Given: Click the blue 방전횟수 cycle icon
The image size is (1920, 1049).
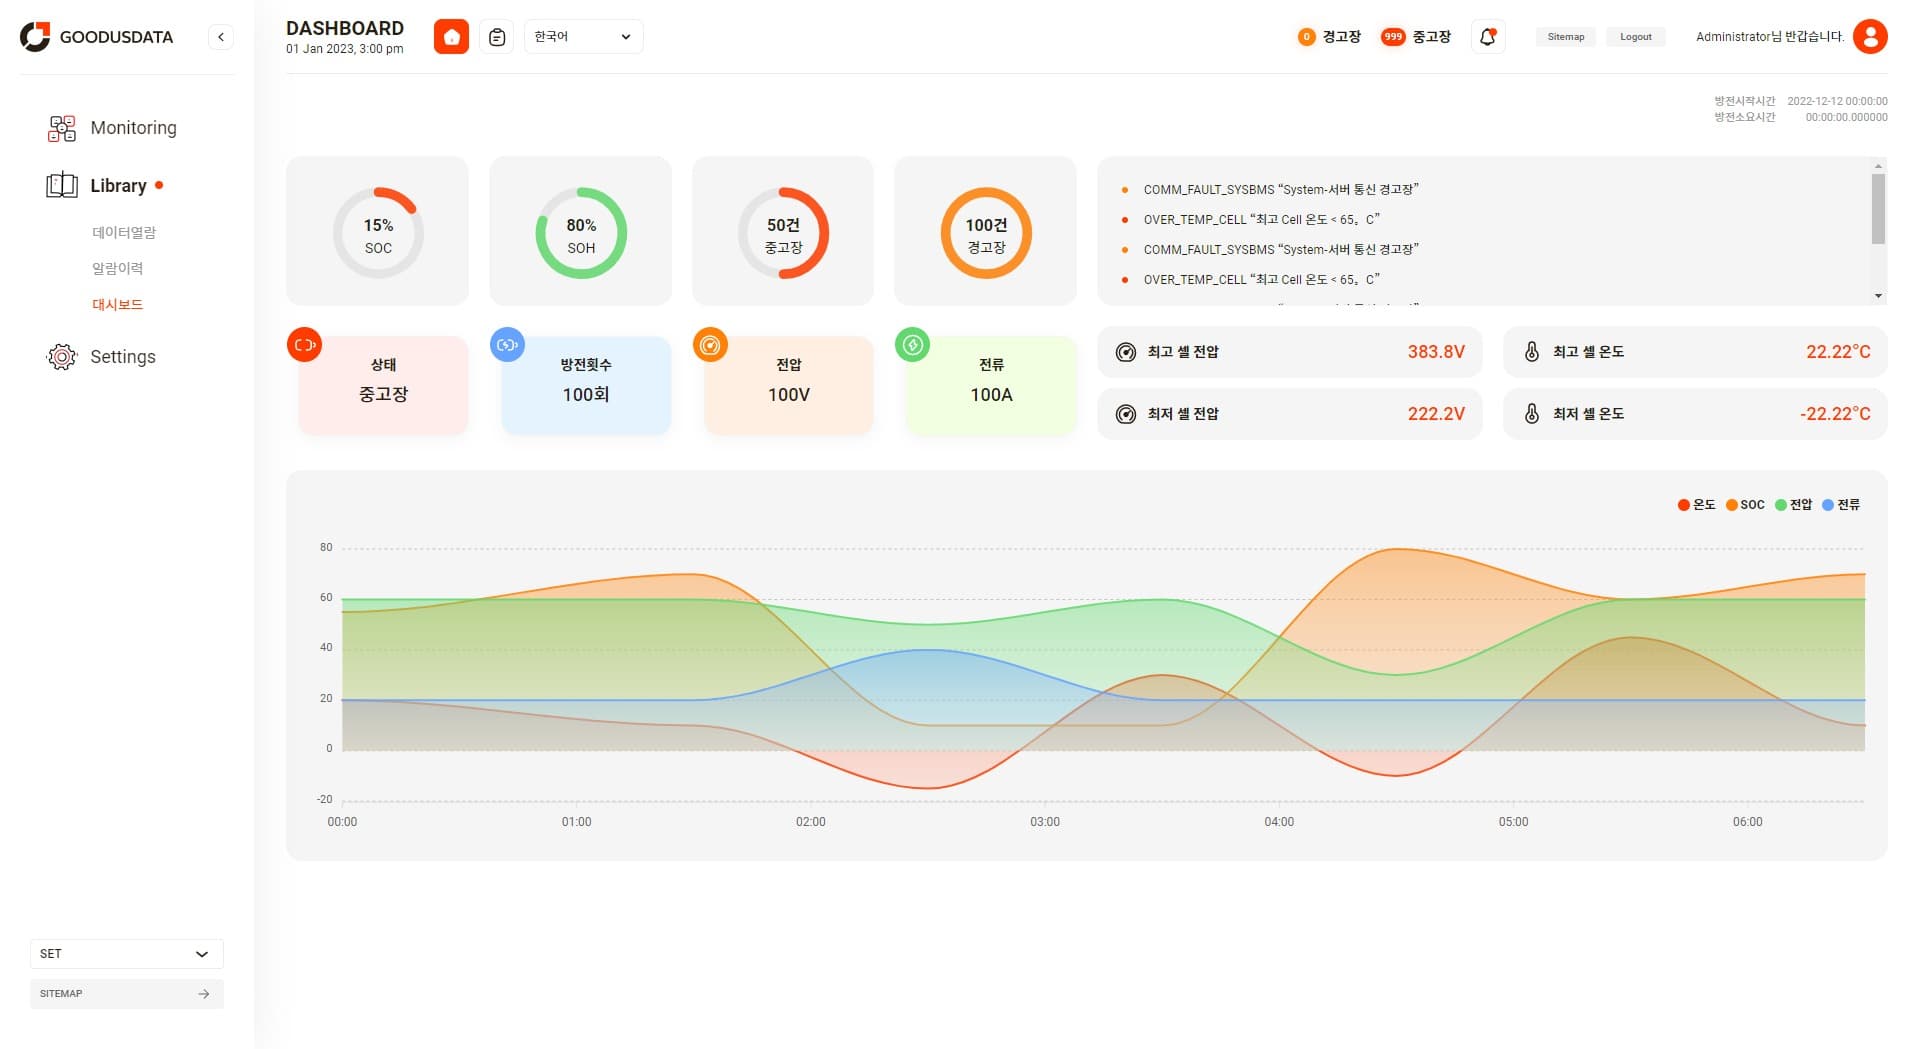Looking at the screenshot, I should pyautogui.click(x=508, y=345).
